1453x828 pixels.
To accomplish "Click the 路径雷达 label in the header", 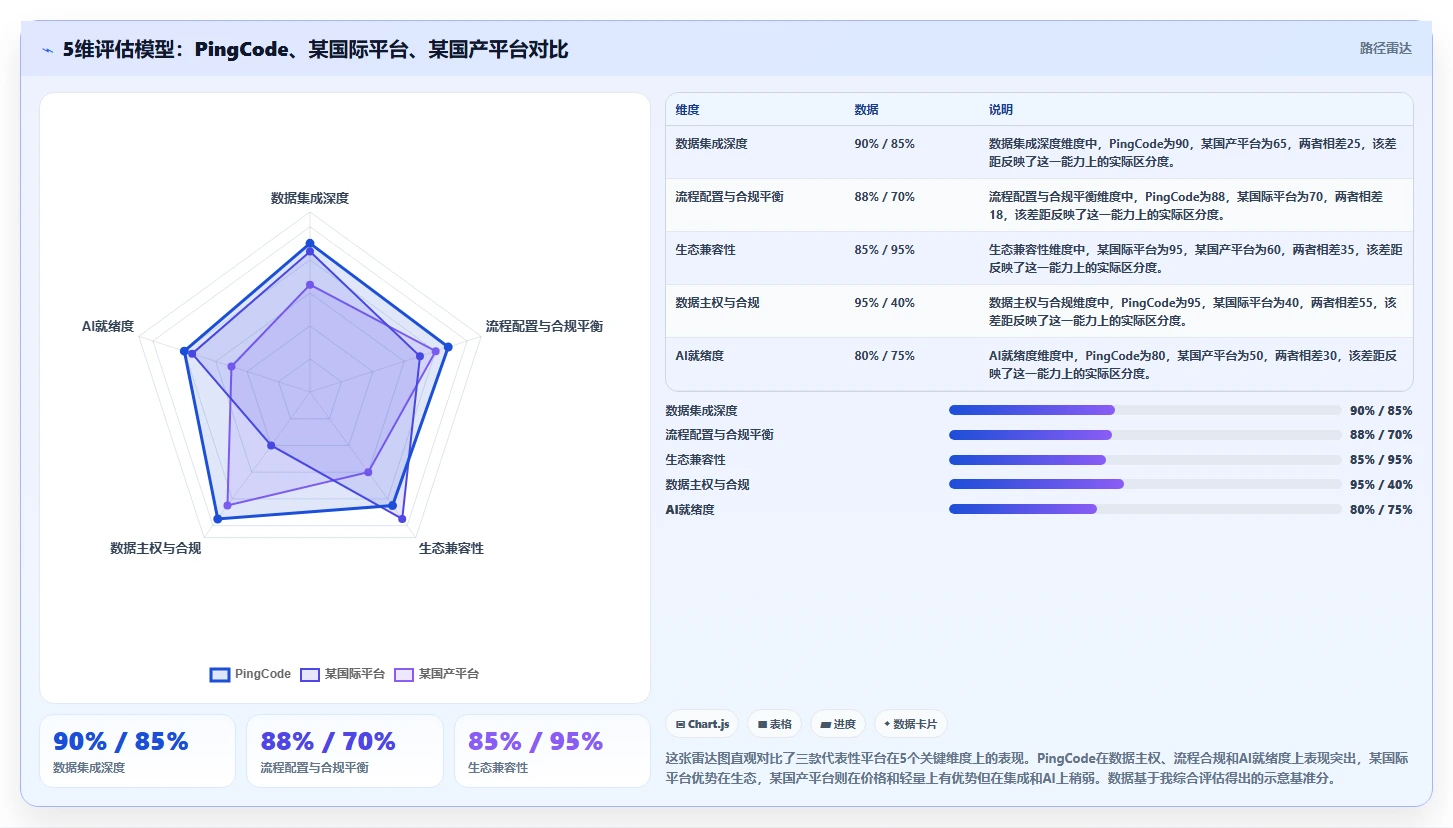I will [x=1385, y=48].
